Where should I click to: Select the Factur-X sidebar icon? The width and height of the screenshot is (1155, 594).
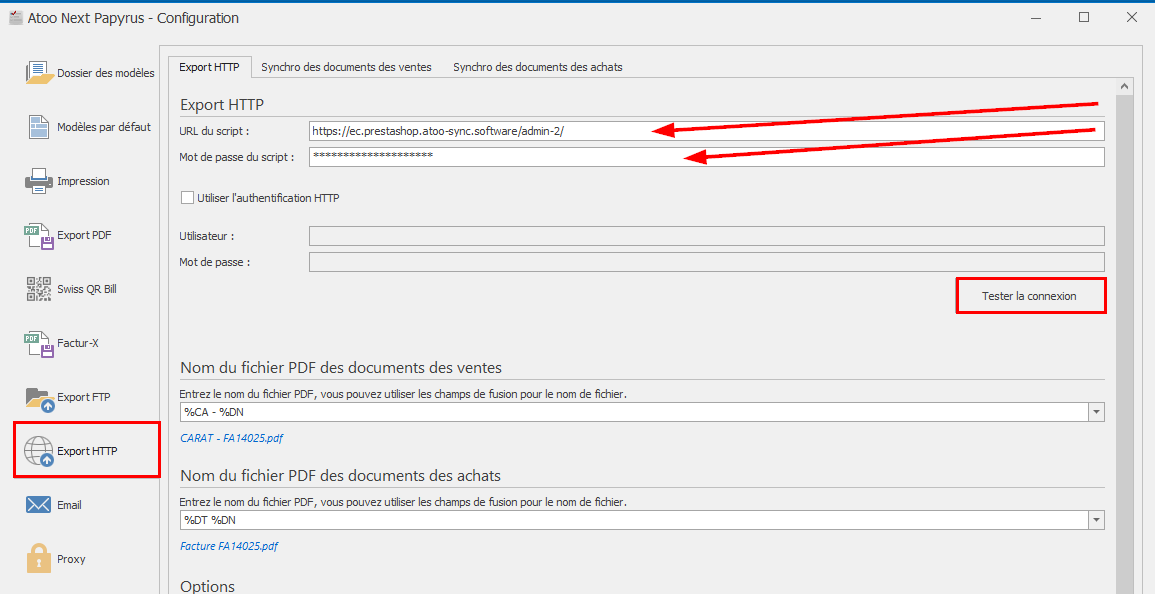(x=39, y=343)
